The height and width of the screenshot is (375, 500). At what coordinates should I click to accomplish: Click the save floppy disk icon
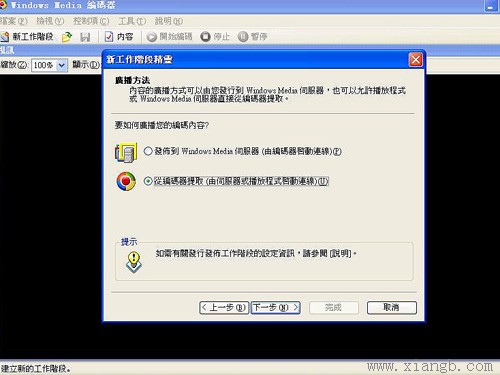coord(85,37)
